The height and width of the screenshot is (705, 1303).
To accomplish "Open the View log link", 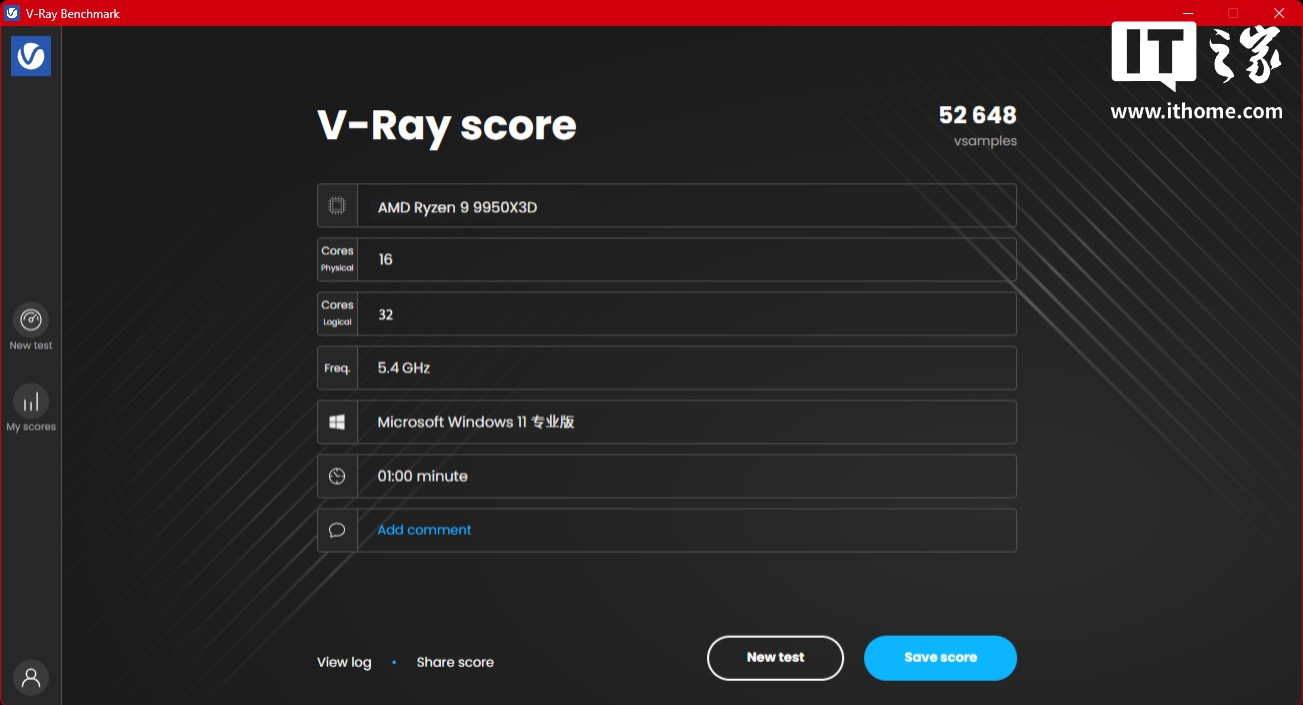I will tap(344, 662).
